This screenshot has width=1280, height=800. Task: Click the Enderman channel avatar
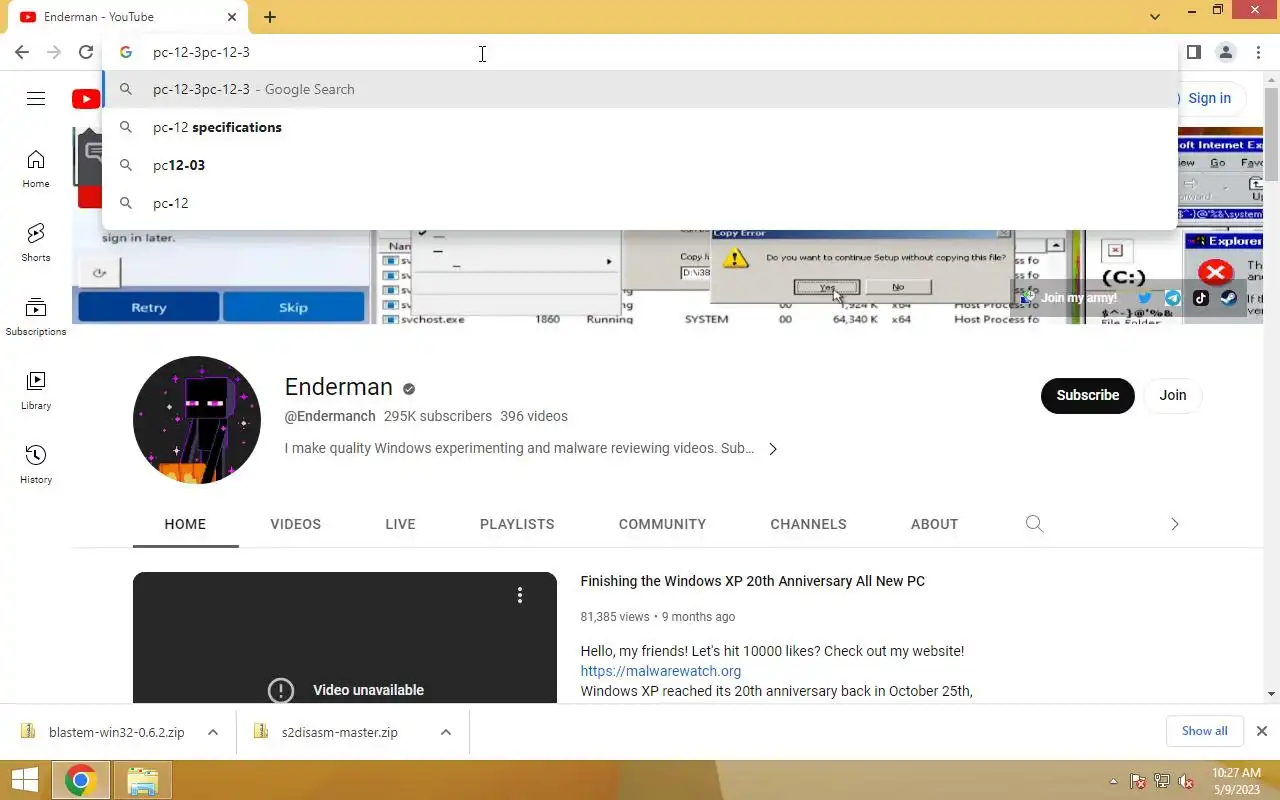pos(197,420)
